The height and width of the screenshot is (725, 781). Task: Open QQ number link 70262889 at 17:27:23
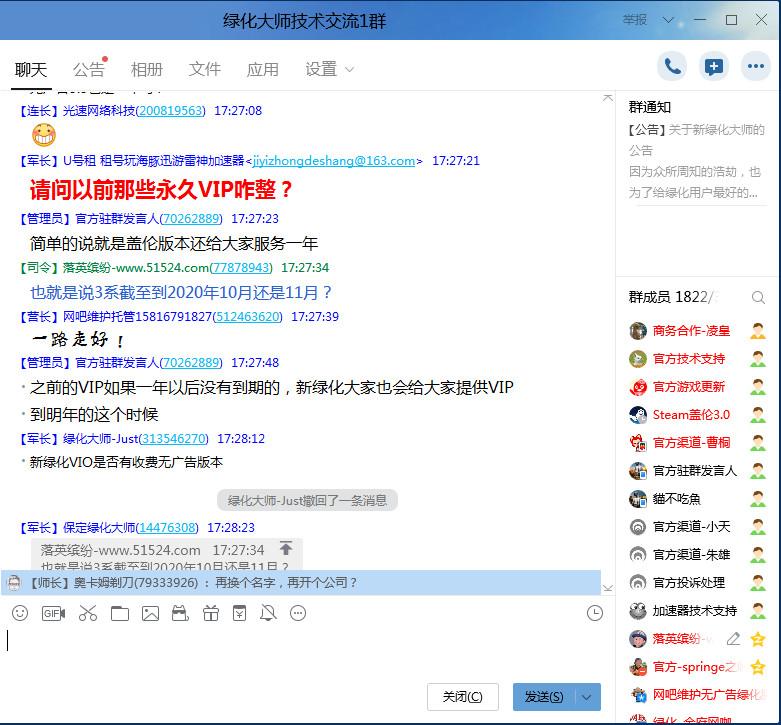click(x=191, y=219)
